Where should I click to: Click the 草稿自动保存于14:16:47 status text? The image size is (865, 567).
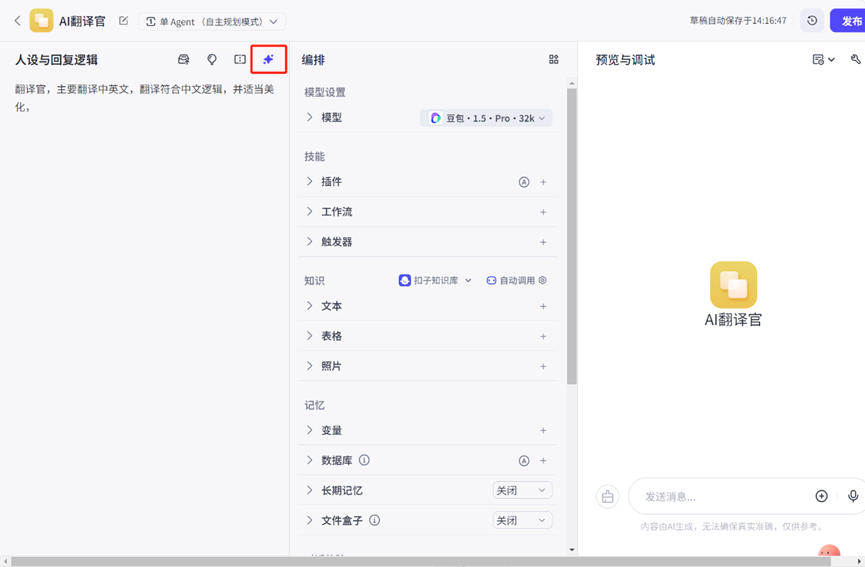coord(738,21)
